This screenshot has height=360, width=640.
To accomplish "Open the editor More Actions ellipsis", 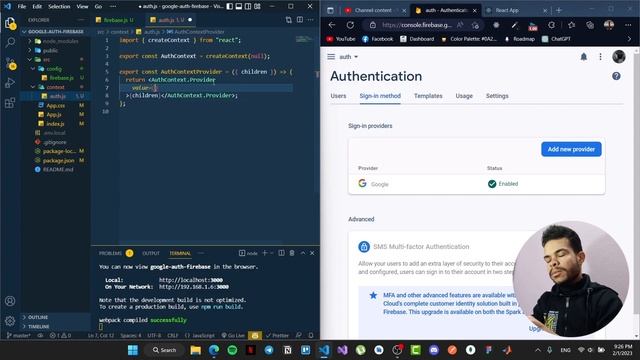I will point(311,20).
